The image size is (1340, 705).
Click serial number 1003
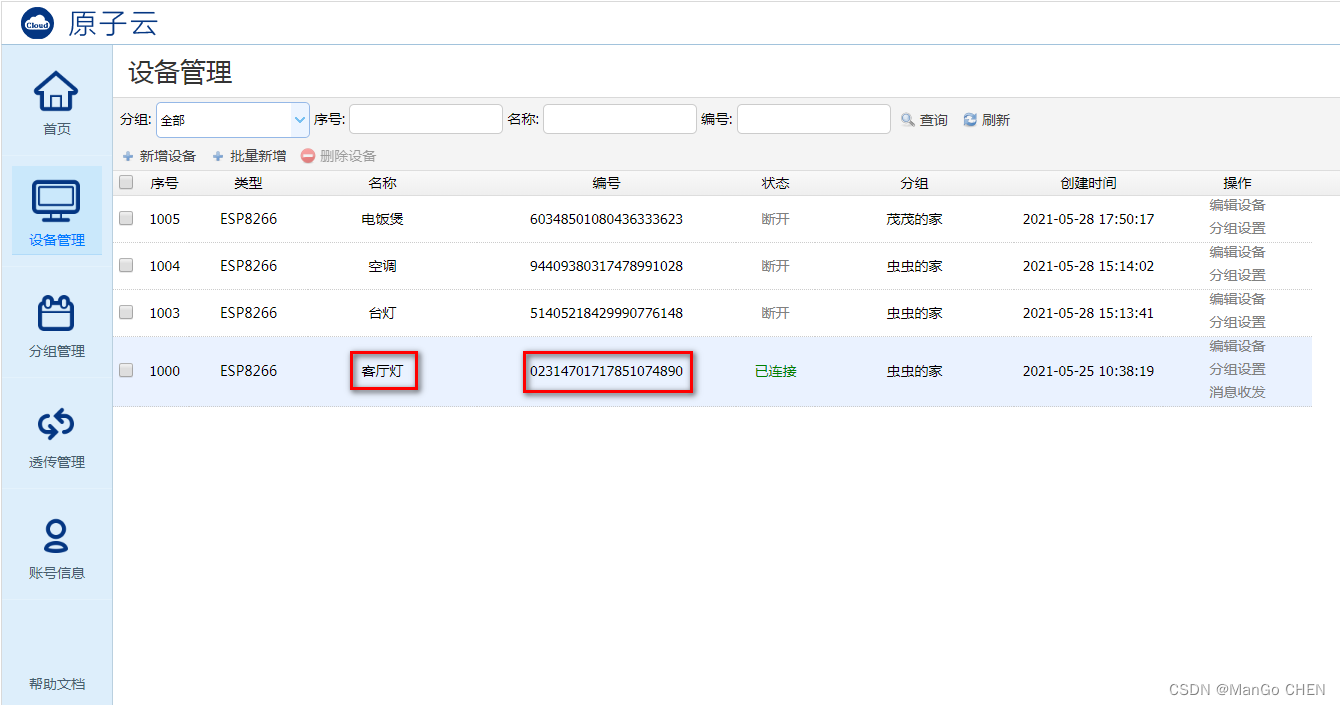tap(165, 313)
